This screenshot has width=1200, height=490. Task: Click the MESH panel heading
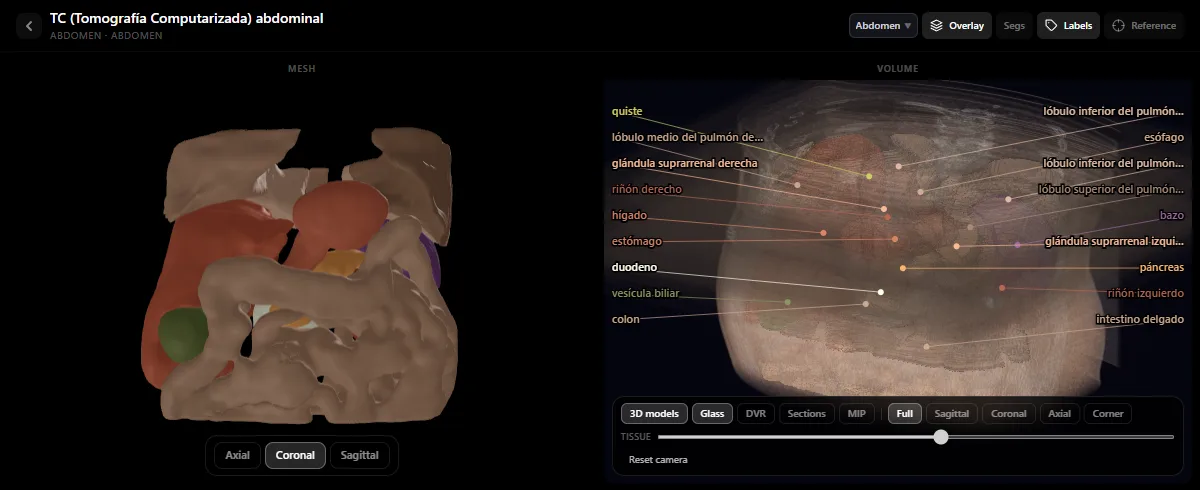coord(301,69)
